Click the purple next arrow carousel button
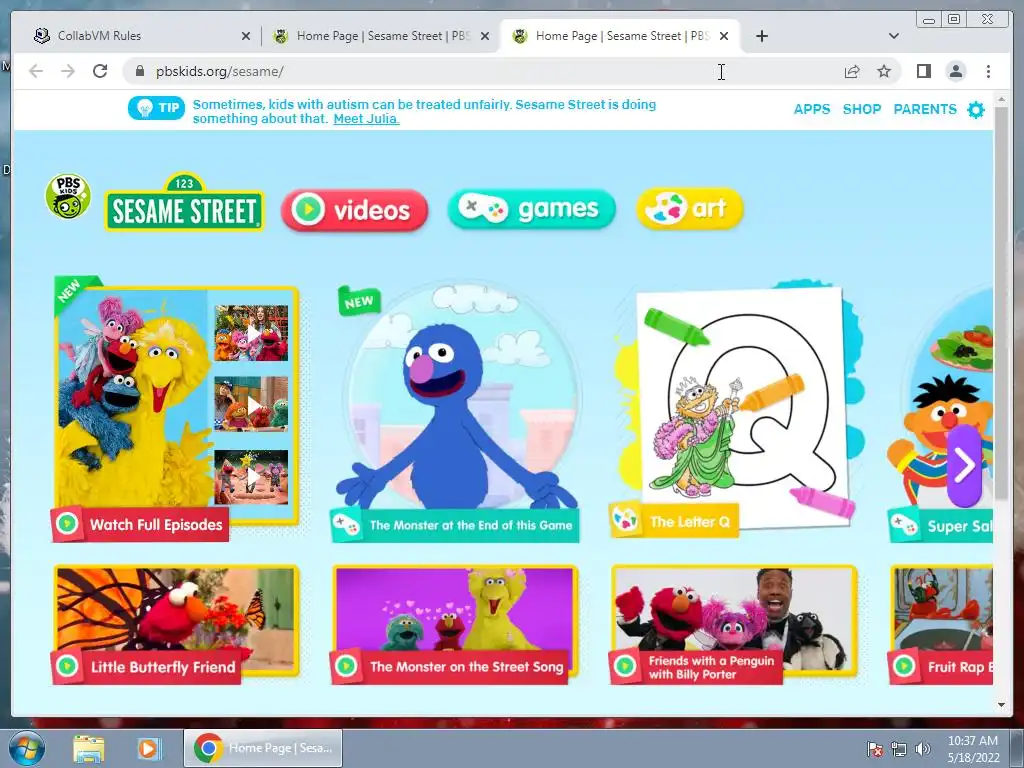The height and width of the screenshot is (768, 1024). tap(965, 465)
